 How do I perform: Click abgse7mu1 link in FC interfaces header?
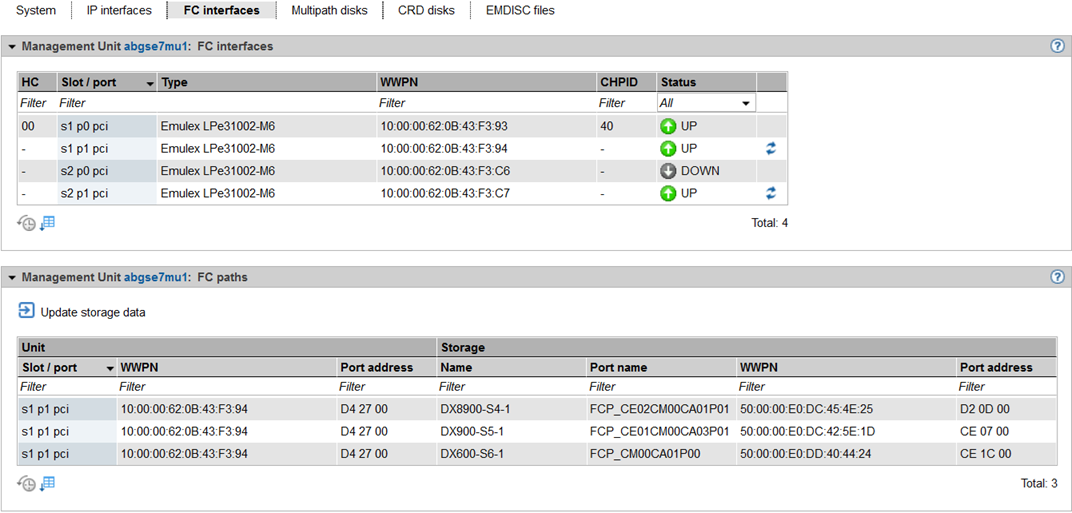(x=156, y=47)
